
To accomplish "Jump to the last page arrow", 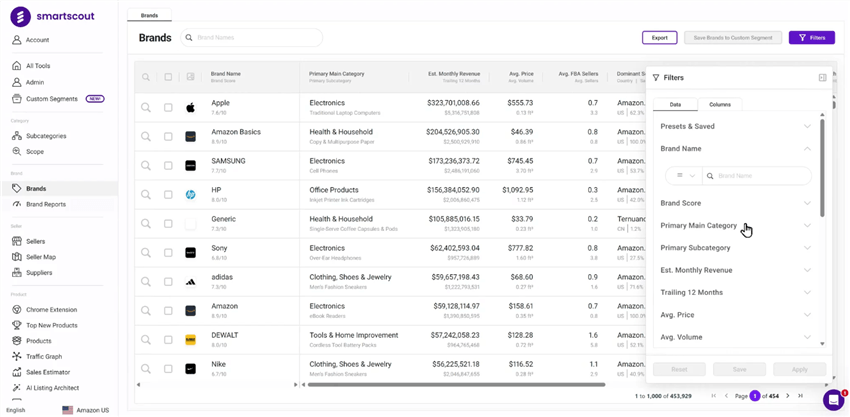I will coord(800,396).
